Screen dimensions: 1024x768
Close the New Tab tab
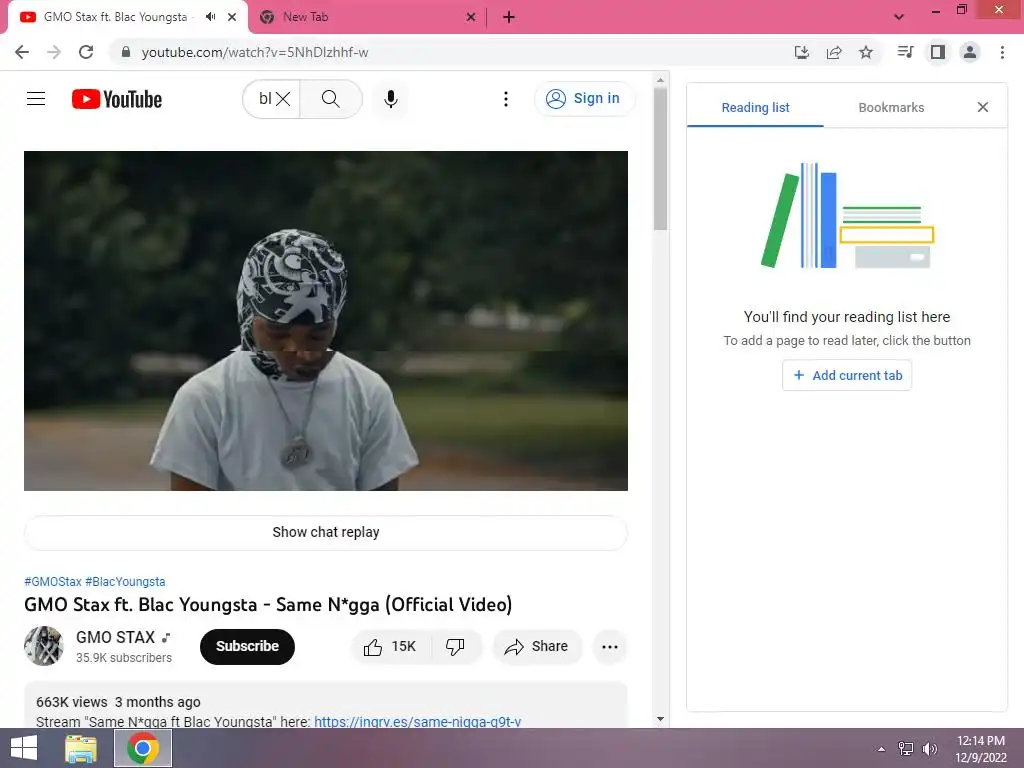tap(471, 17)
